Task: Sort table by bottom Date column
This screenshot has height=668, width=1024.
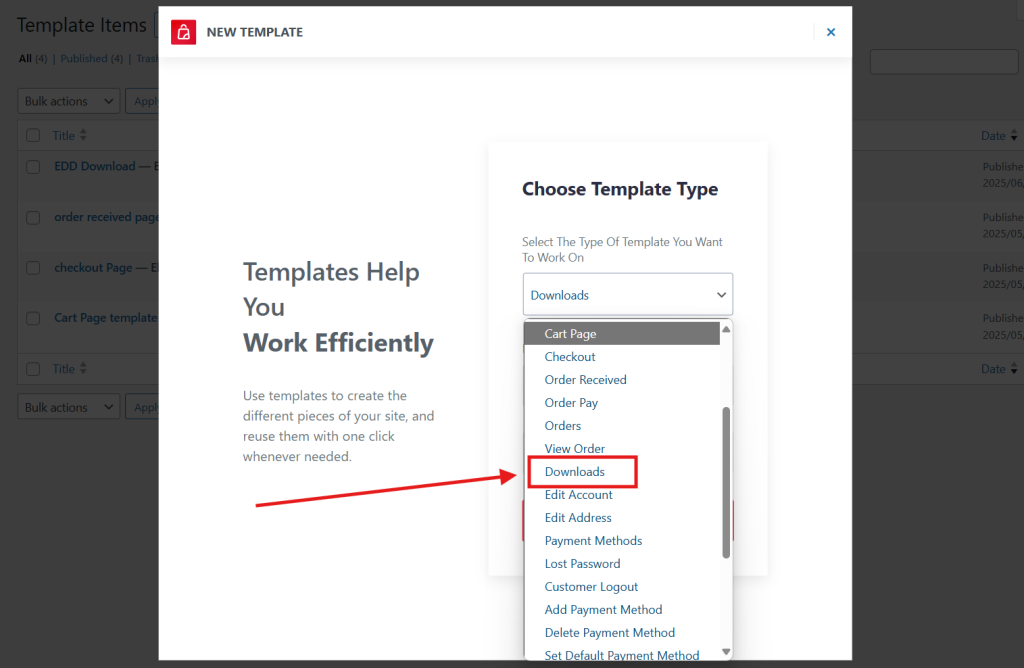Action: click(993, 368)
